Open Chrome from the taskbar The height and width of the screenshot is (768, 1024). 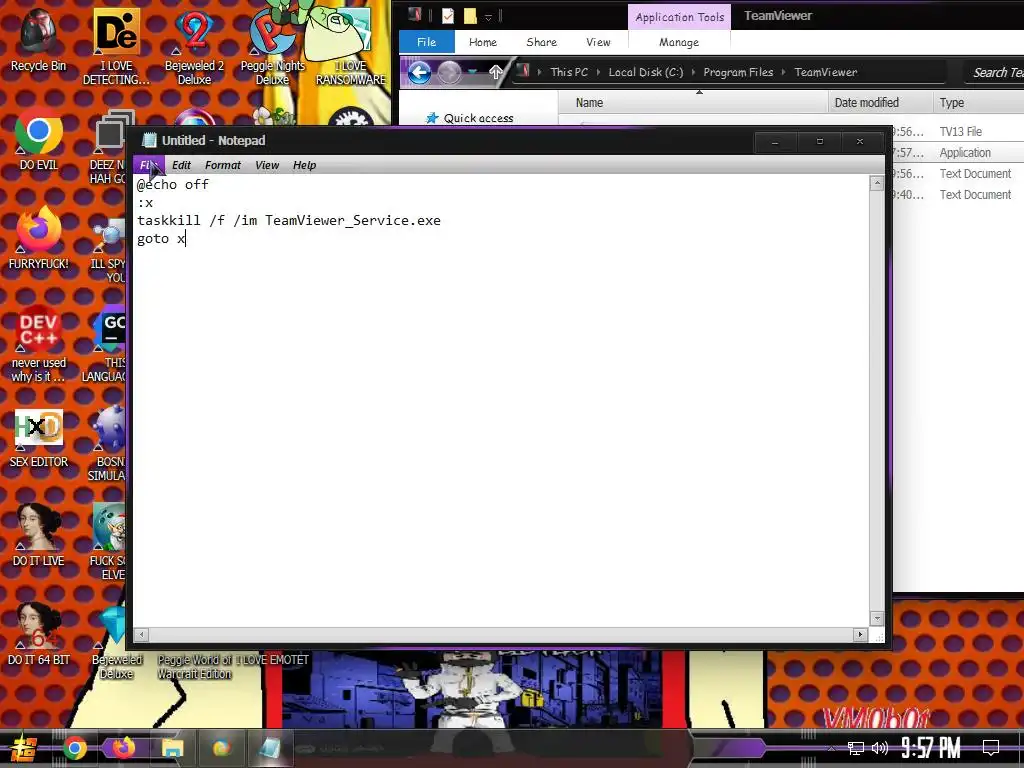tap(75, 748)
